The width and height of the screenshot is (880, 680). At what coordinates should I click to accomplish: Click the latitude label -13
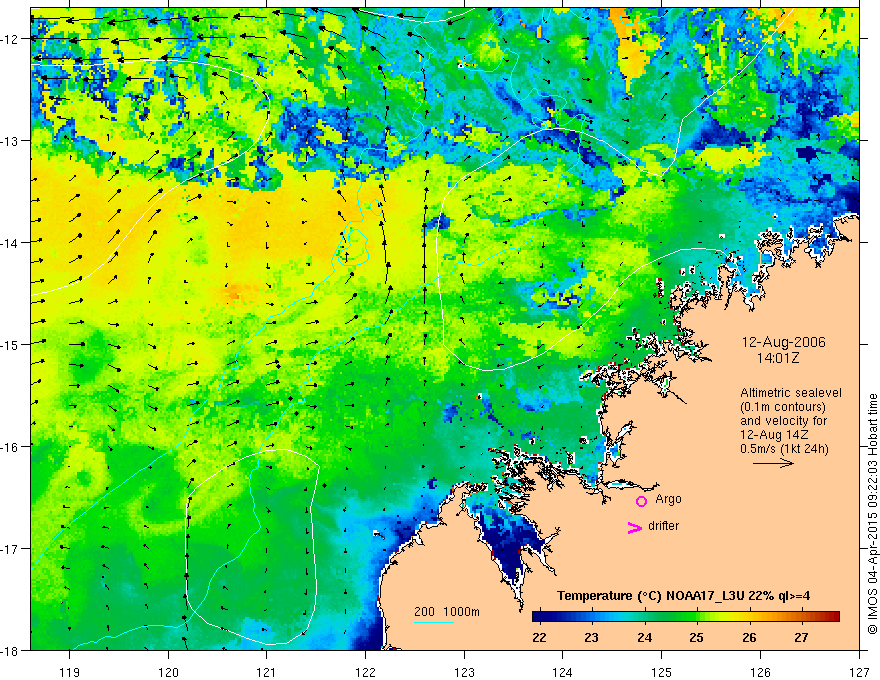point(10,141)
